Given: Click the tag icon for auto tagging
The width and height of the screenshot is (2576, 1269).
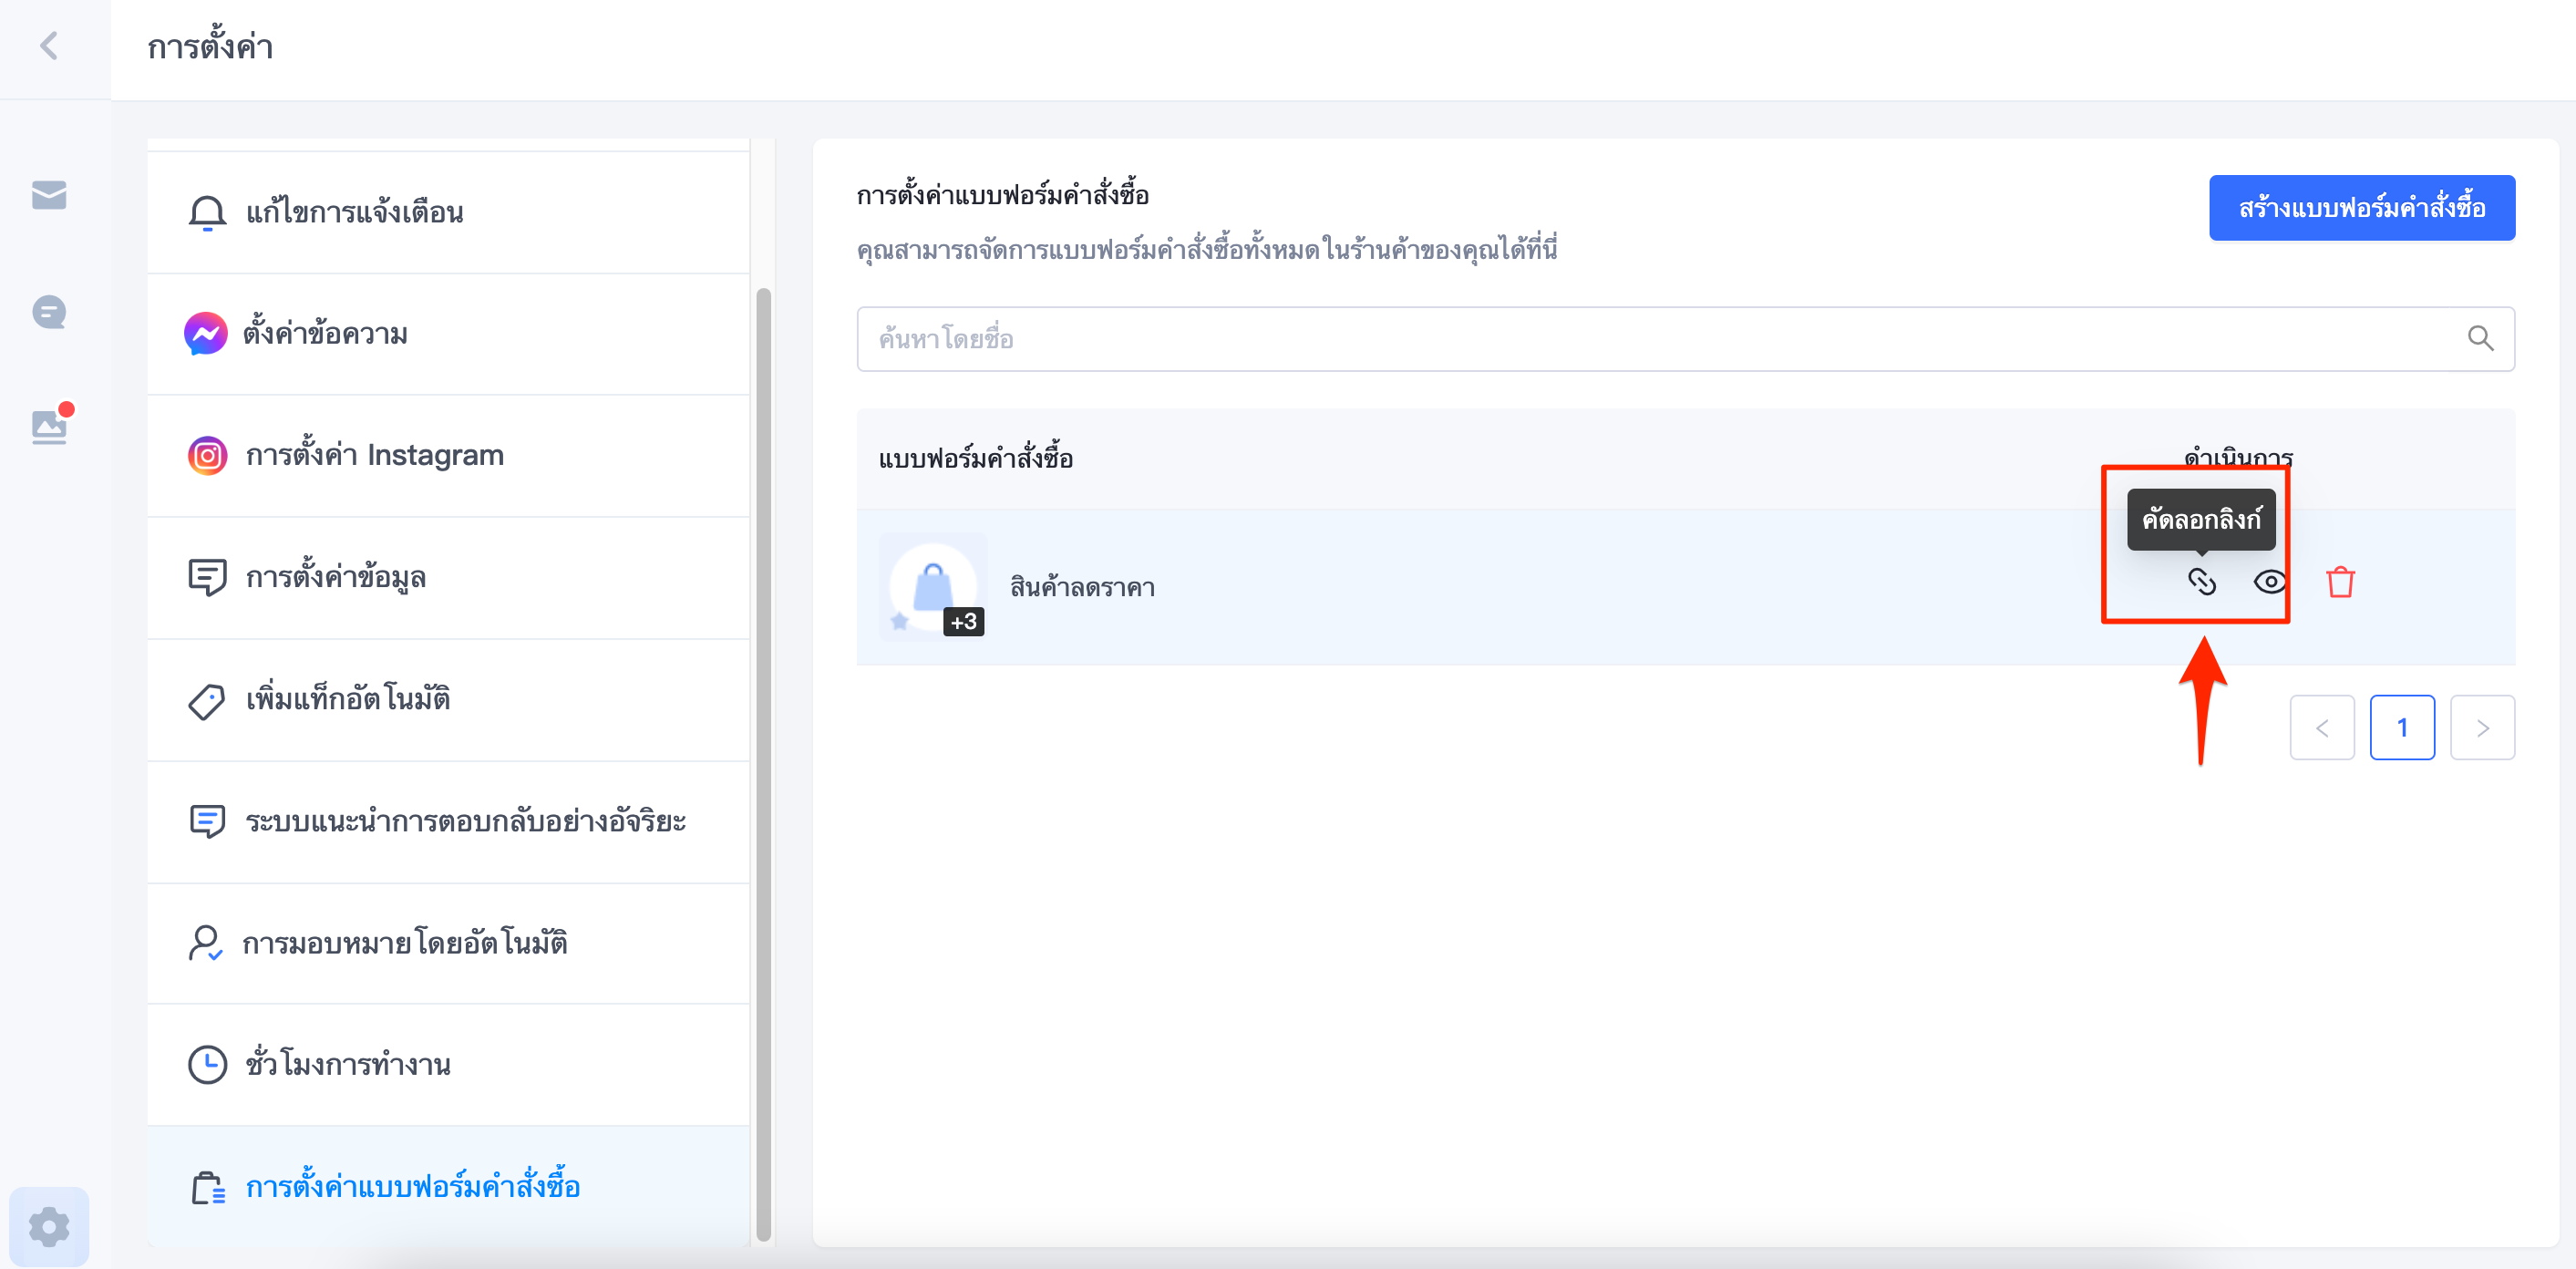Looking at the screenshot, I should [x=207, y=700].
